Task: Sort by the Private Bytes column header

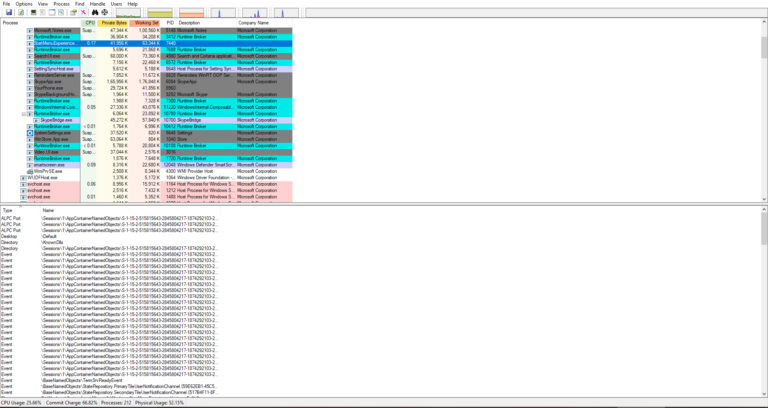Action: click(x=113, y=23)
